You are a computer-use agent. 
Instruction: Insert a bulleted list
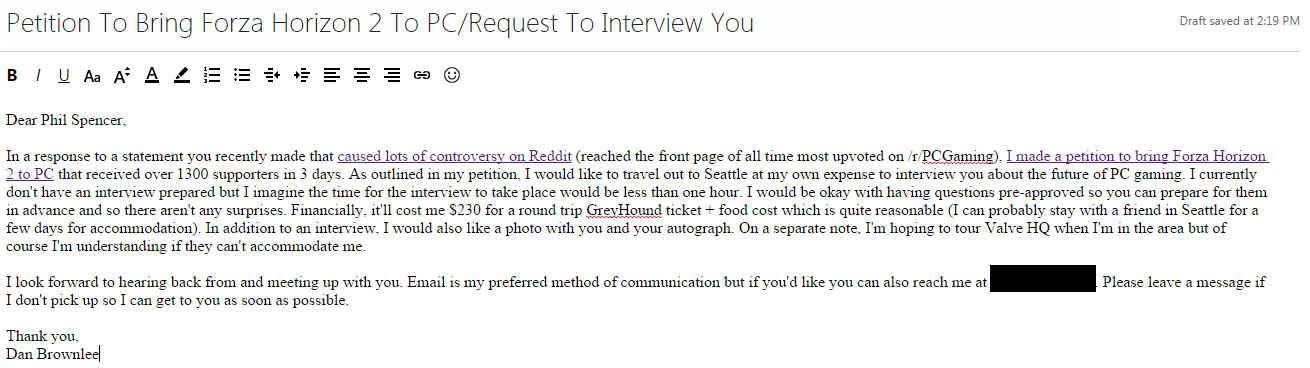(x=241, y=75)
